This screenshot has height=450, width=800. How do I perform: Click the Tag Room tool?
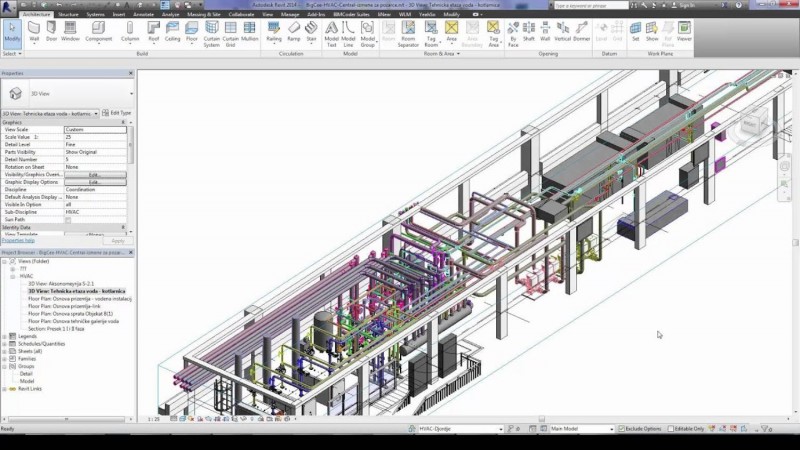coord(431,34)
